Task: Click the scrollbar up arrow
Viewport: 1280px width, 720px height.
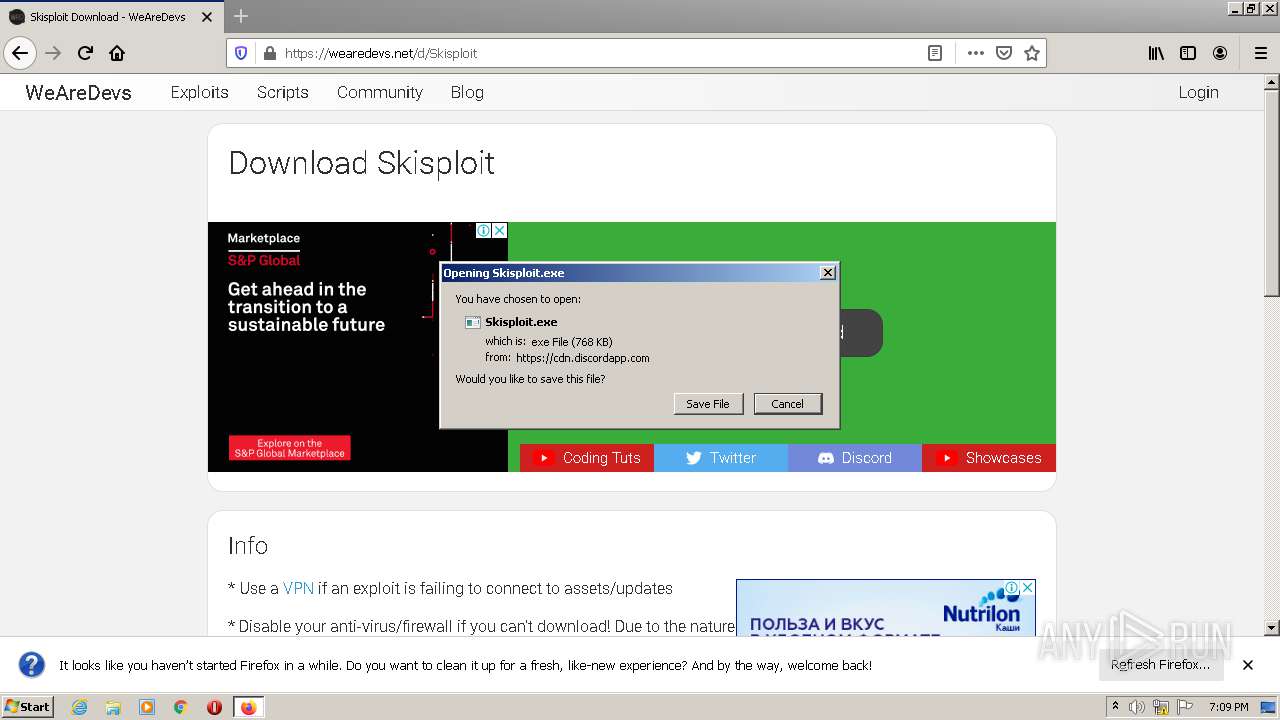Action: tap(1271, 82)
